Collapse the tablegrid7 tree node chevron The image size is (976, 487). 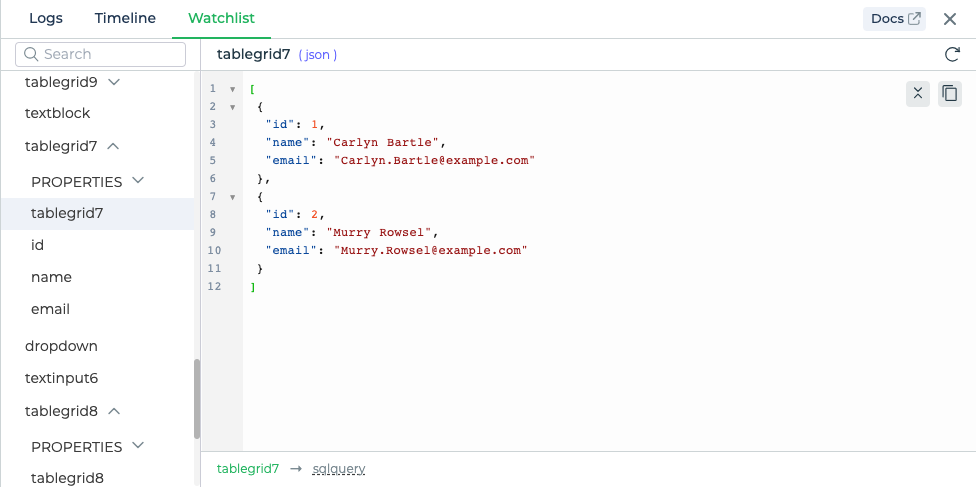pyautogui.click(x=113, y=146)
